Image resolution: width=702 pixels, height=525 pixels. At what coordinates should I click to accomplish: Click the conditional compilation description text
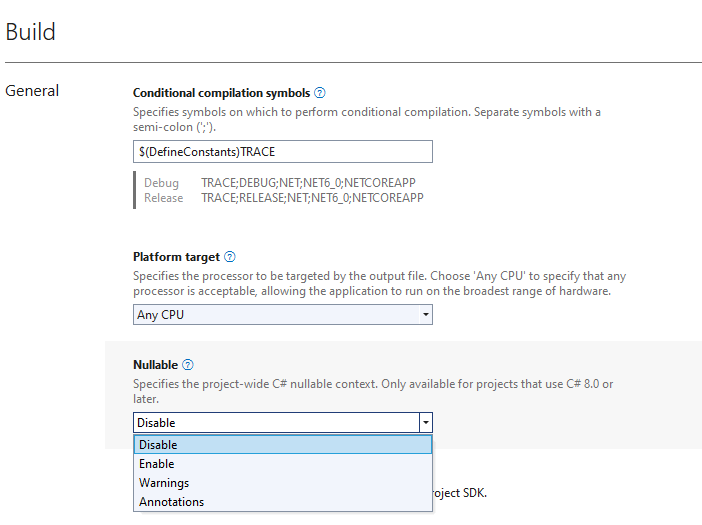click(x=366, y=119)
